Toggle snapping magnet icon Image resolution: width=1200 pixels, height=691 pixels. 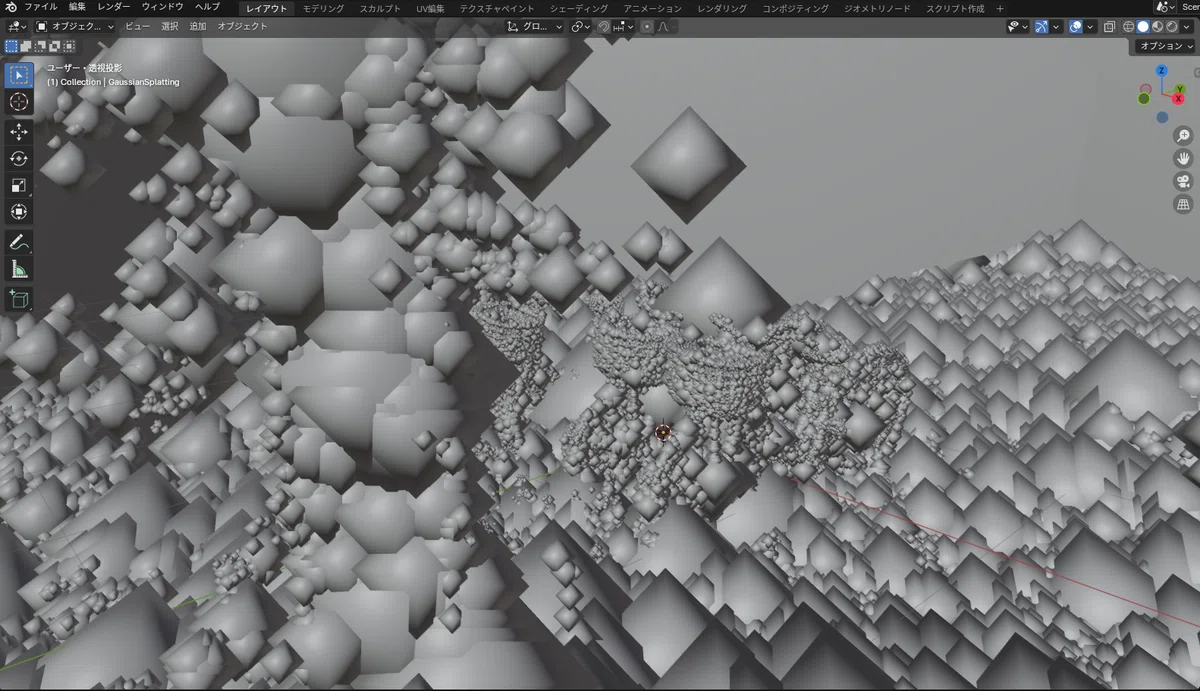(x=604, y=27)
